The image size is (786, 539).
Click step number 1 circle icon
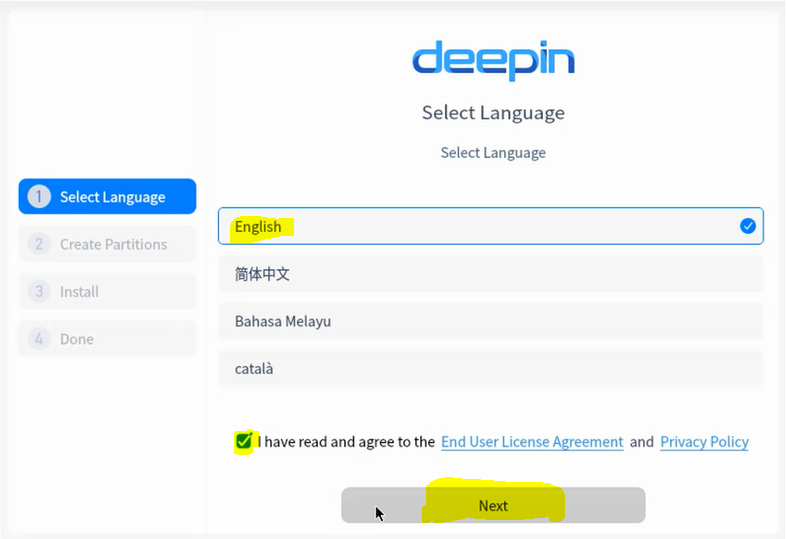pyautogui.click(x=39, y=197)
